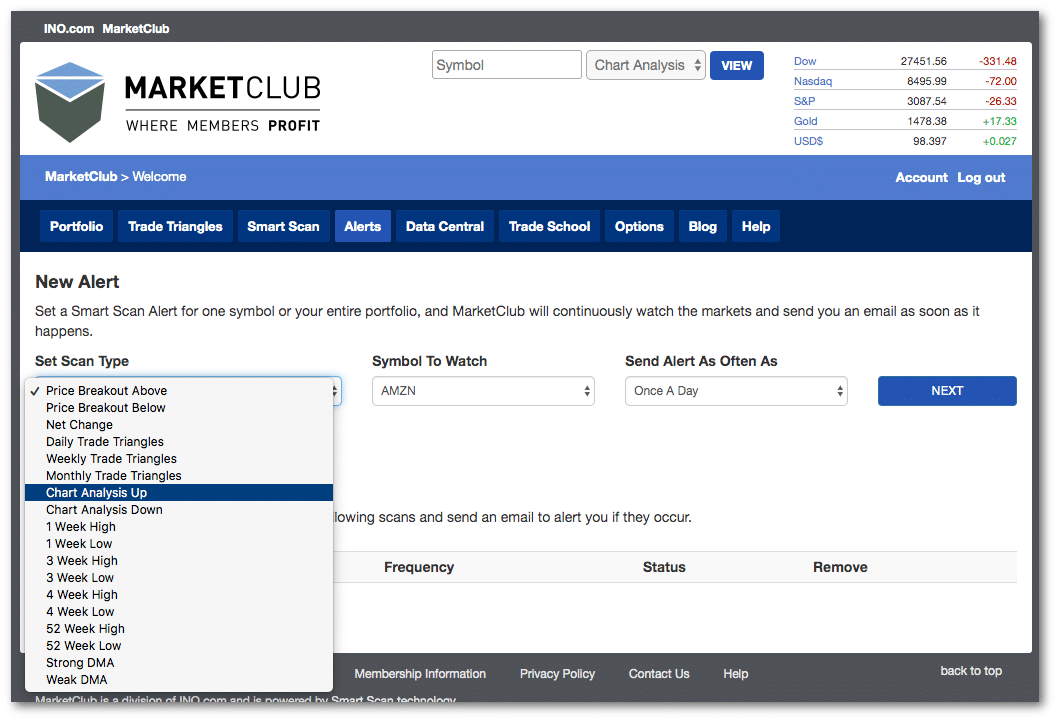Click back to top link
The width and height of the screenshot is (1058, 721).
(x=971, y=671)
